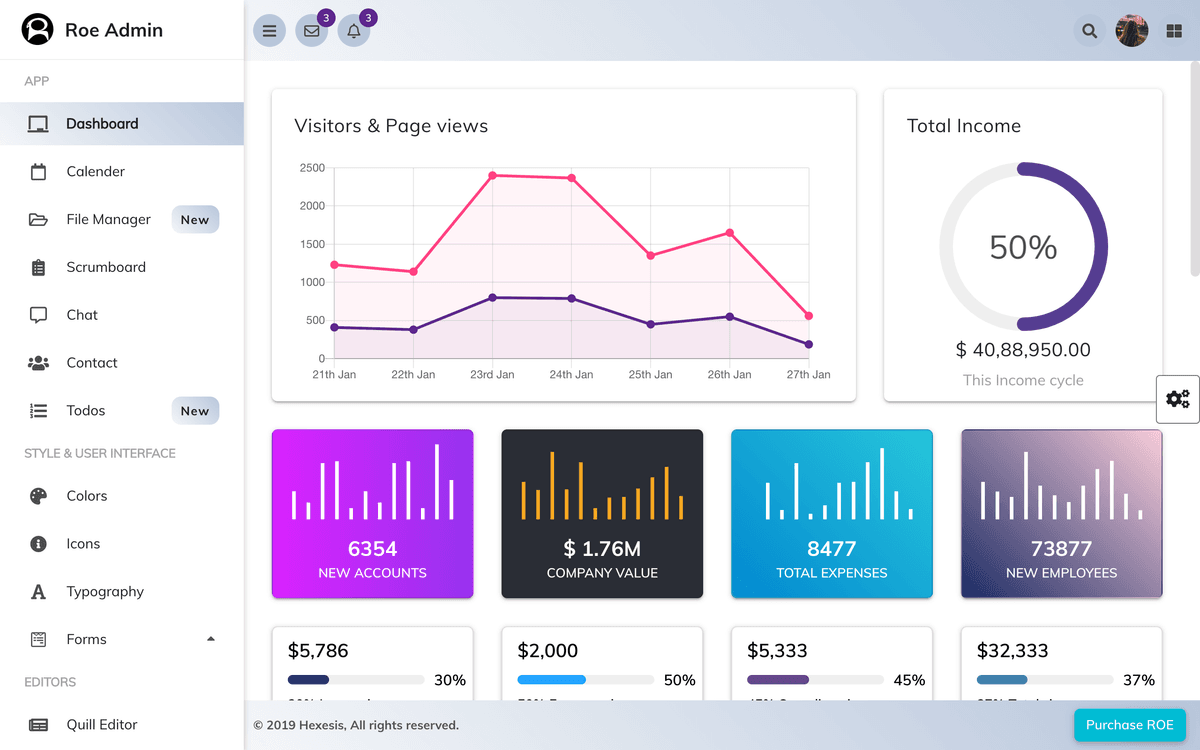This screenshot has width=1200, height=750.
Task: Open the settings gears panel icon
Action: click(1178, 399)
